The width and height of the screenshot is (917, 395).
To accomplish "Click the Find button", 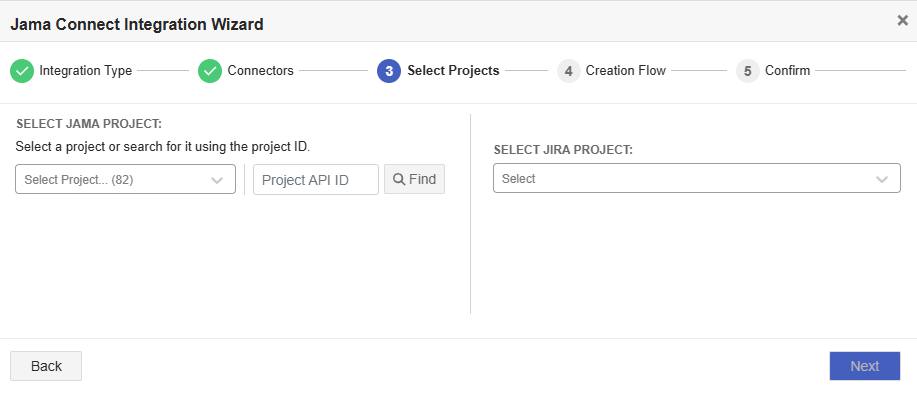I will pos(415,179).
